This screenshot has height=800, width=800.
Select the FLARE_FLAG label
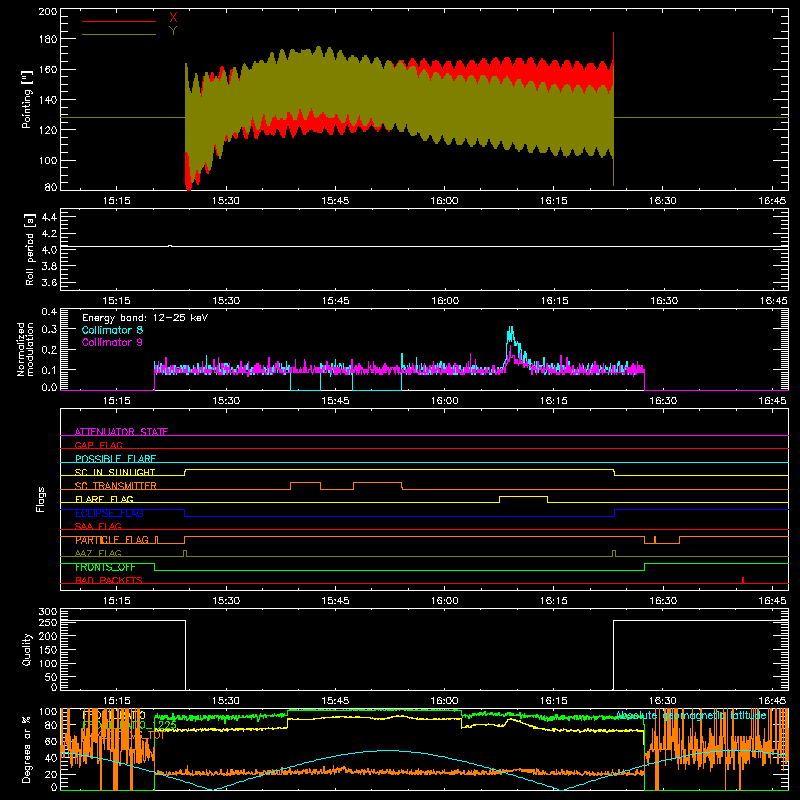(104, 499)
